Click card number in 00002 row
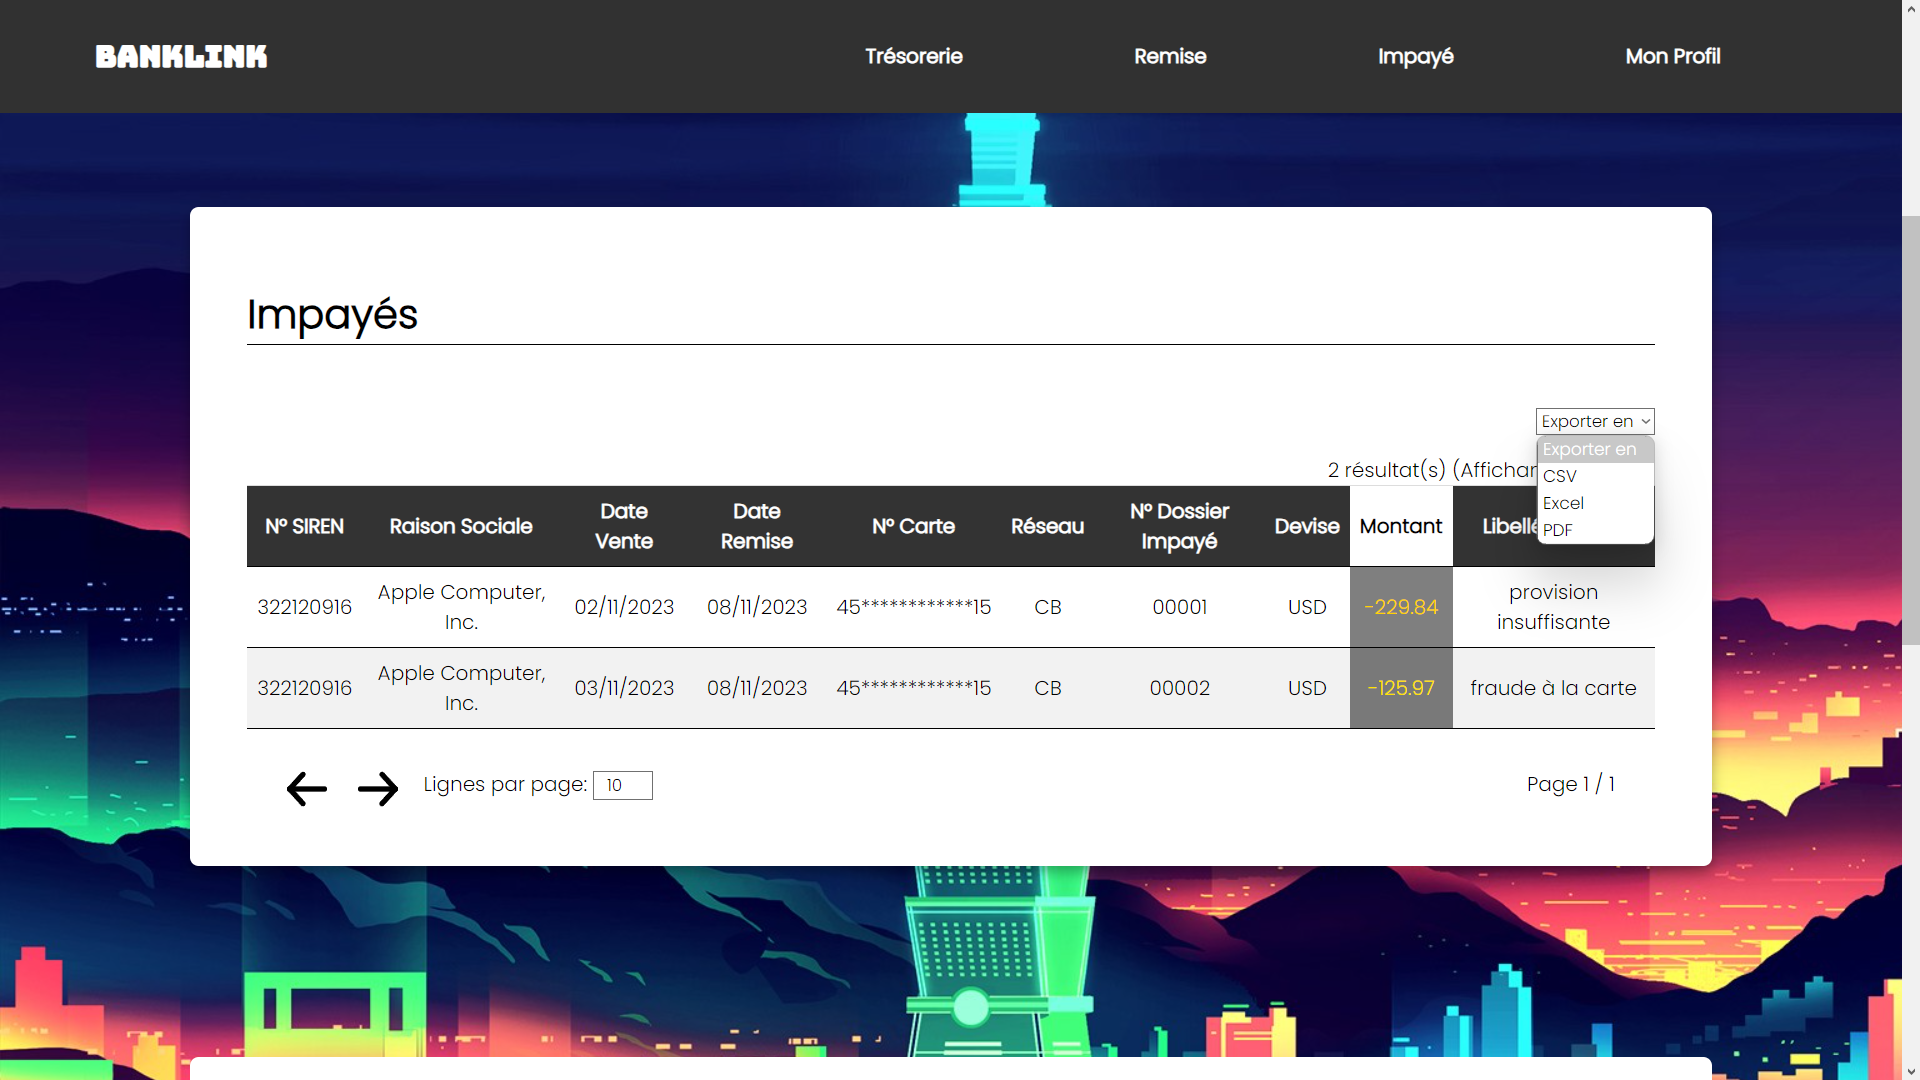The image size is (1920, 1080). tap(913, 688)
